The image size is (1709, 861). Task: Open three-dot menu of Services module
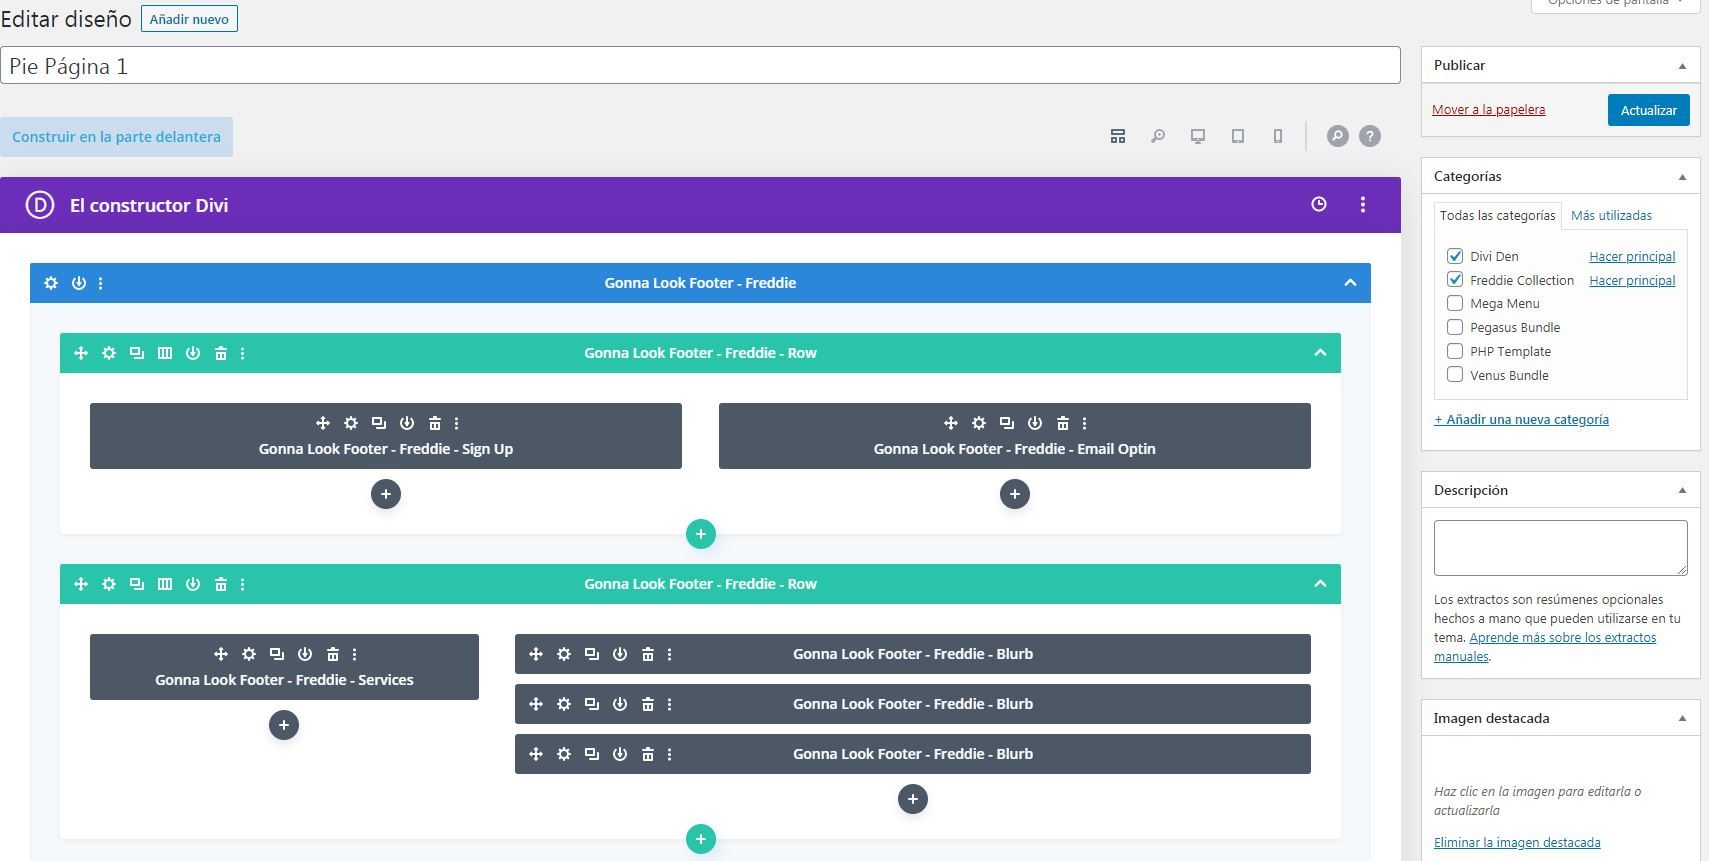click(355, 654)
